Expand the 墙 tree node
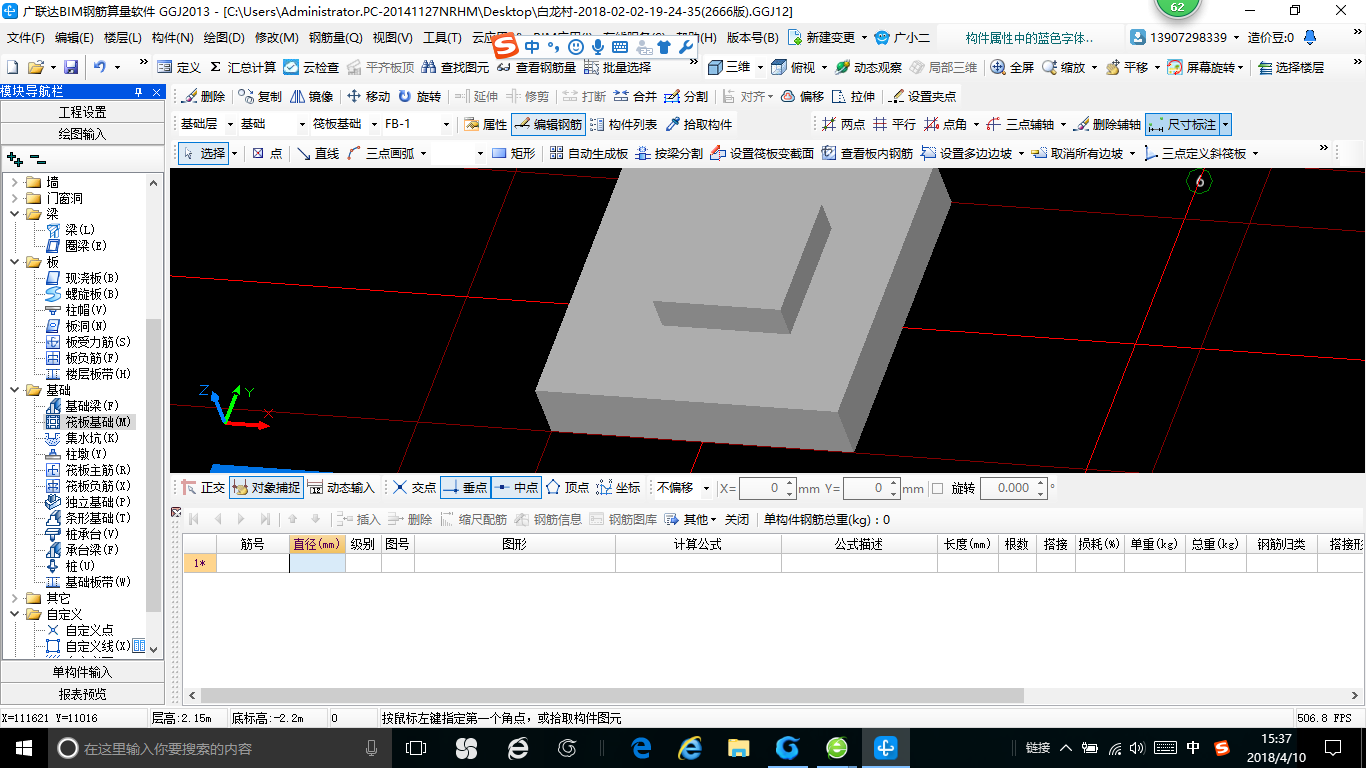 pos(14,182)
